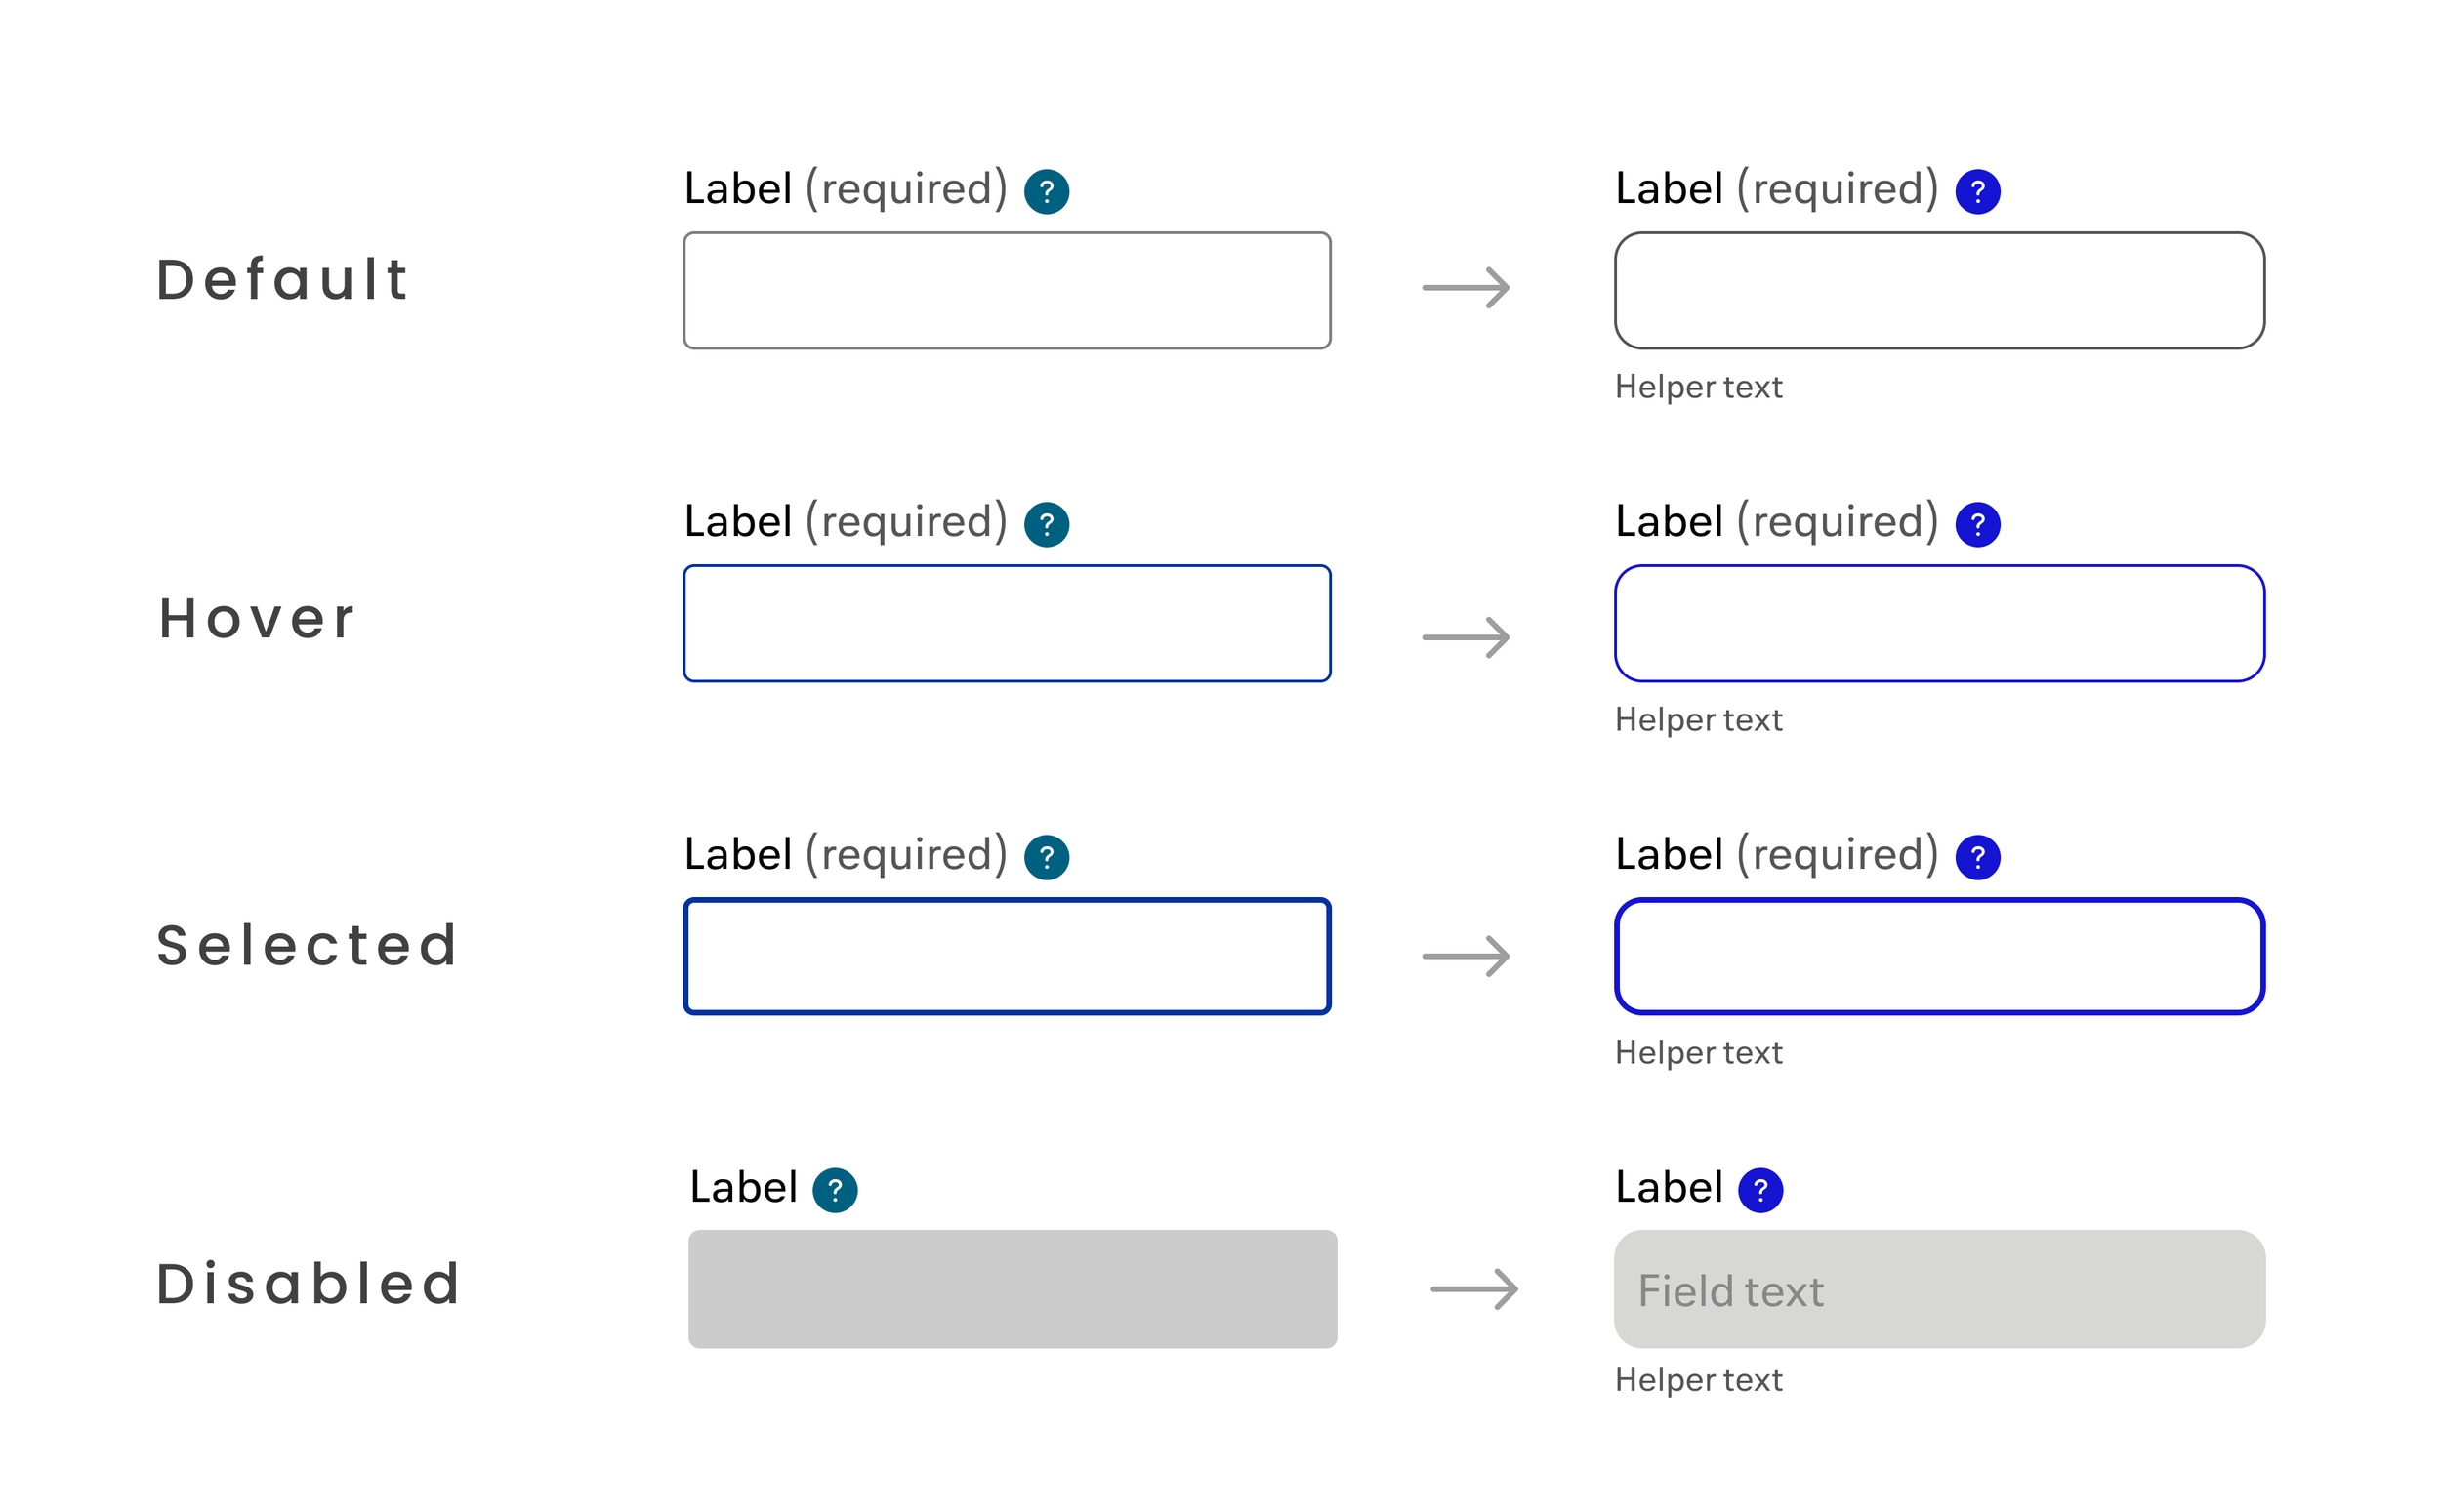2441x1512 pixels.
Task: Click the teal help icon in Default row
Action: pos(1046,191)
